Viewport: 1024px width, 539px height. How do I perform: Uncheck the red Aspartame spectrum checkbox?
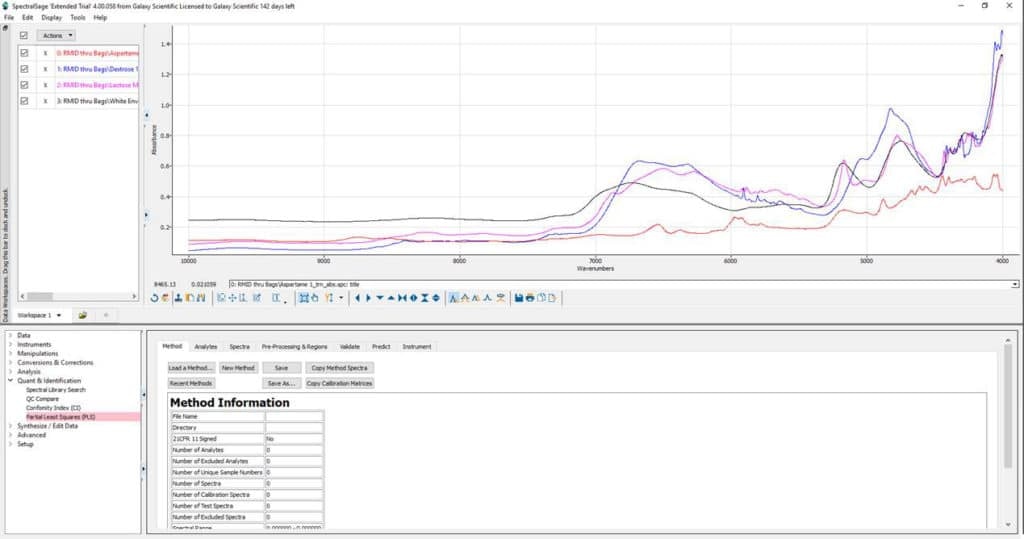coord(24,53)
